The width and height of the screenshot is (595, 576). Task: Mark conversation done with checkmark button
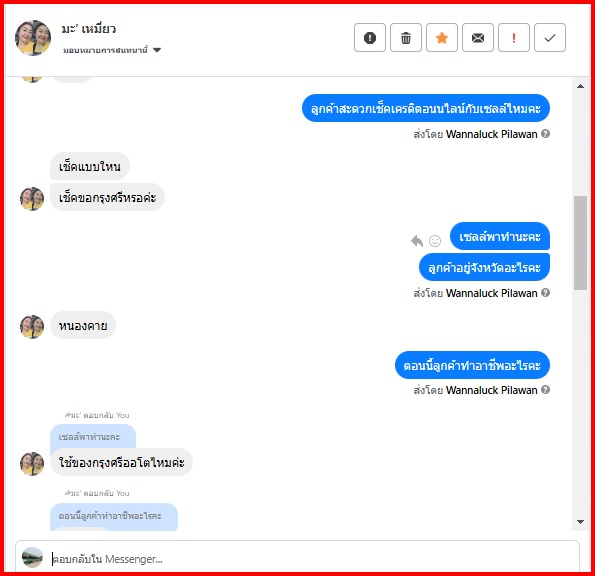(550, 38)
